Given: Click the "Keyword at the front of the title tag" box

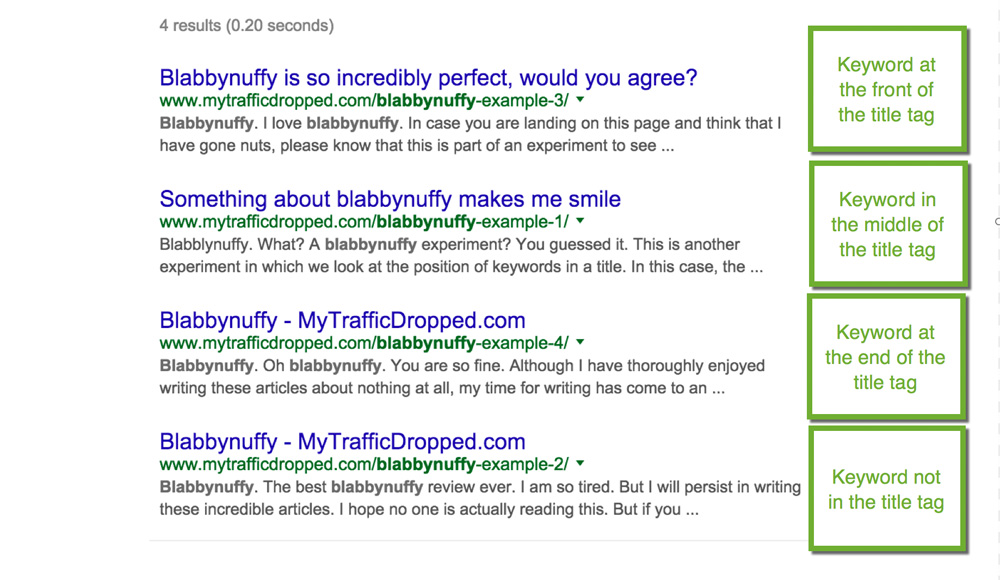Looking at the screenshot, I should pyautogui.click(x=886, y=90).
